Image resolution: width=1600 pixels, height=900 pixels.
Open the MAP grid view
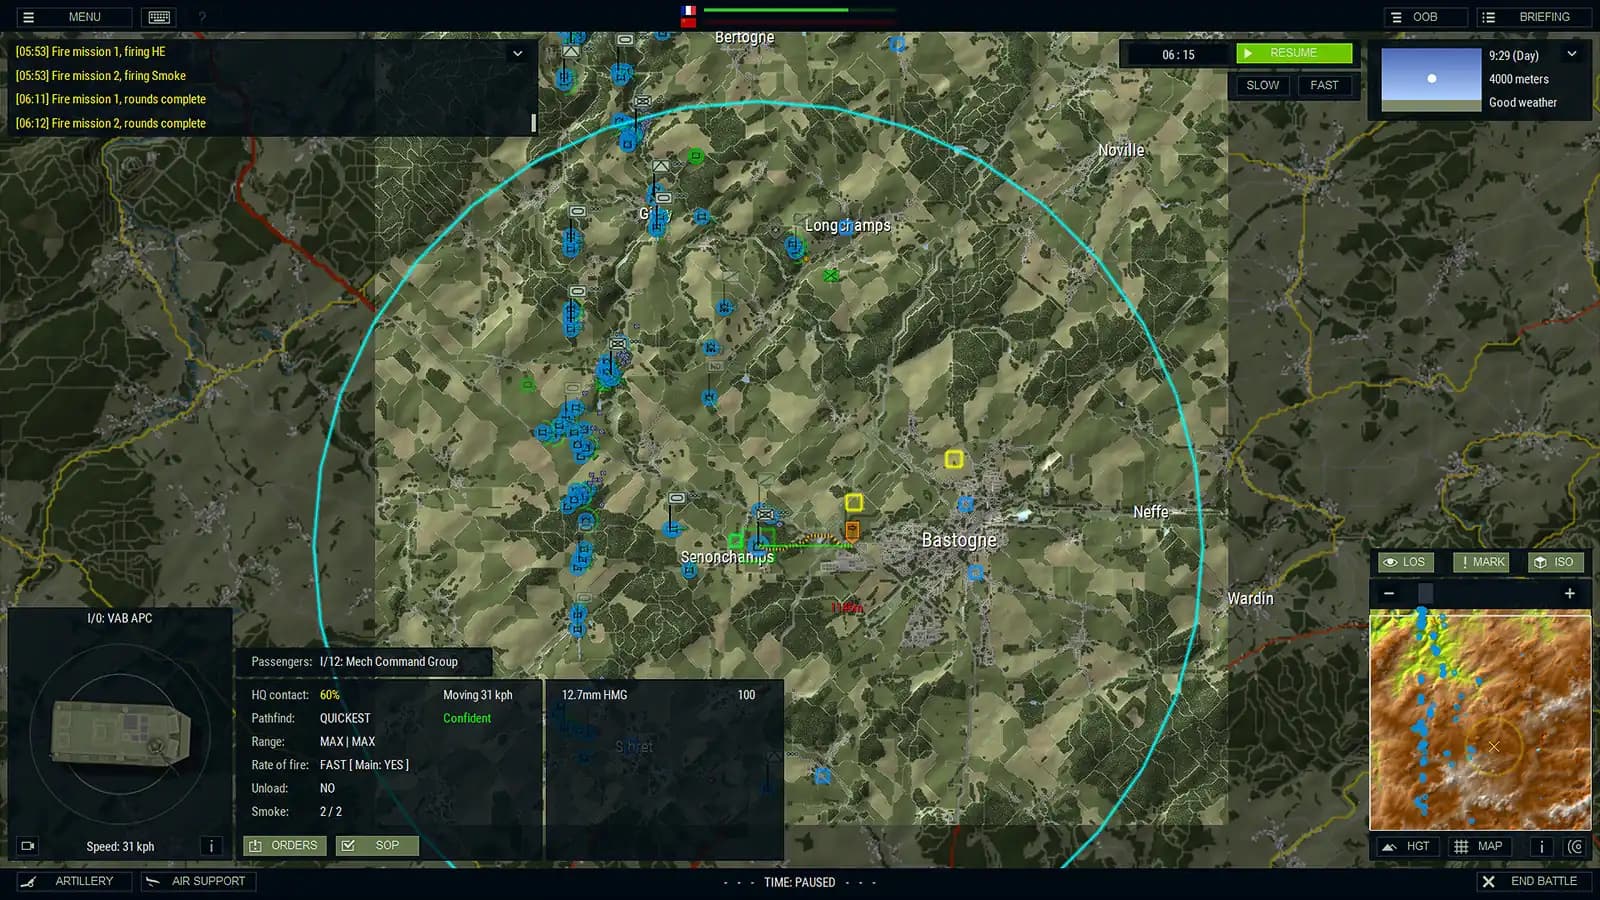pyautogui.click(x=1479, y=845)
